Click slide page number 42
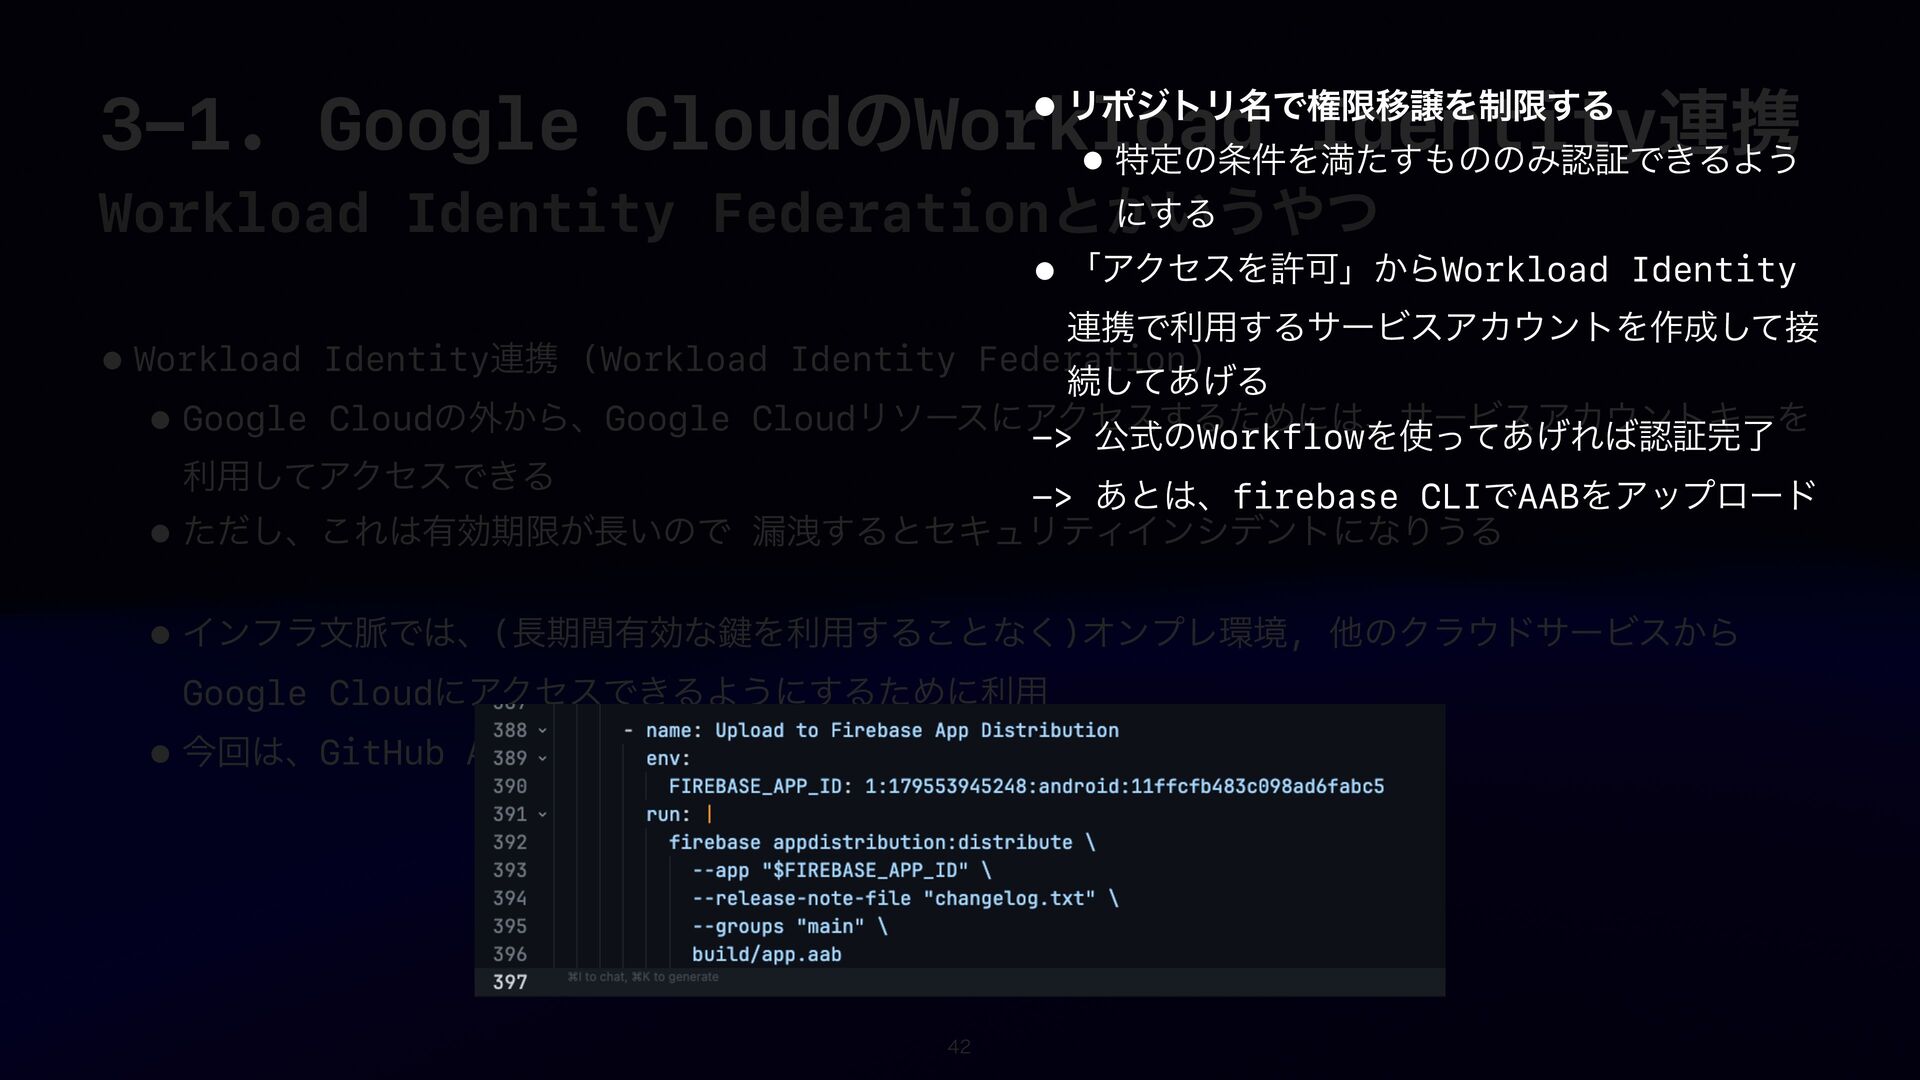Image resolution: width=1920 pixels, height=1080 pixels. (x=959, y=1047)
